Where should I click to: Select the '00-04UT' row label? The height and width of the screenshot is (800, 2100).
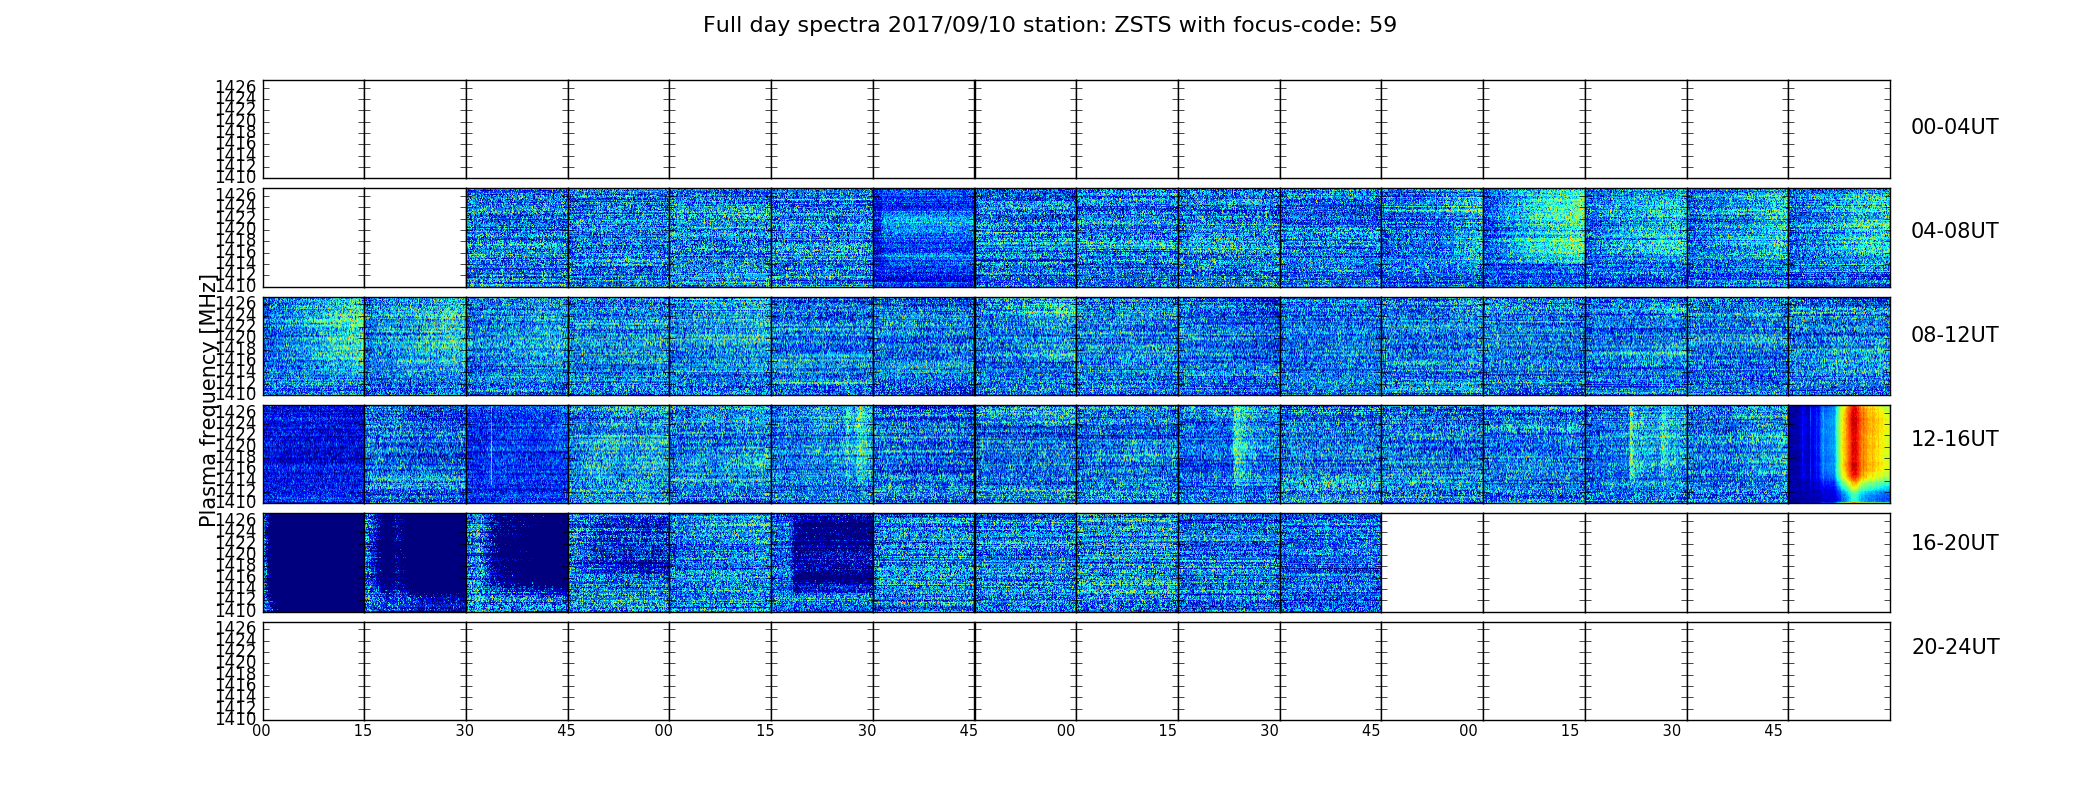[1954, 127]
